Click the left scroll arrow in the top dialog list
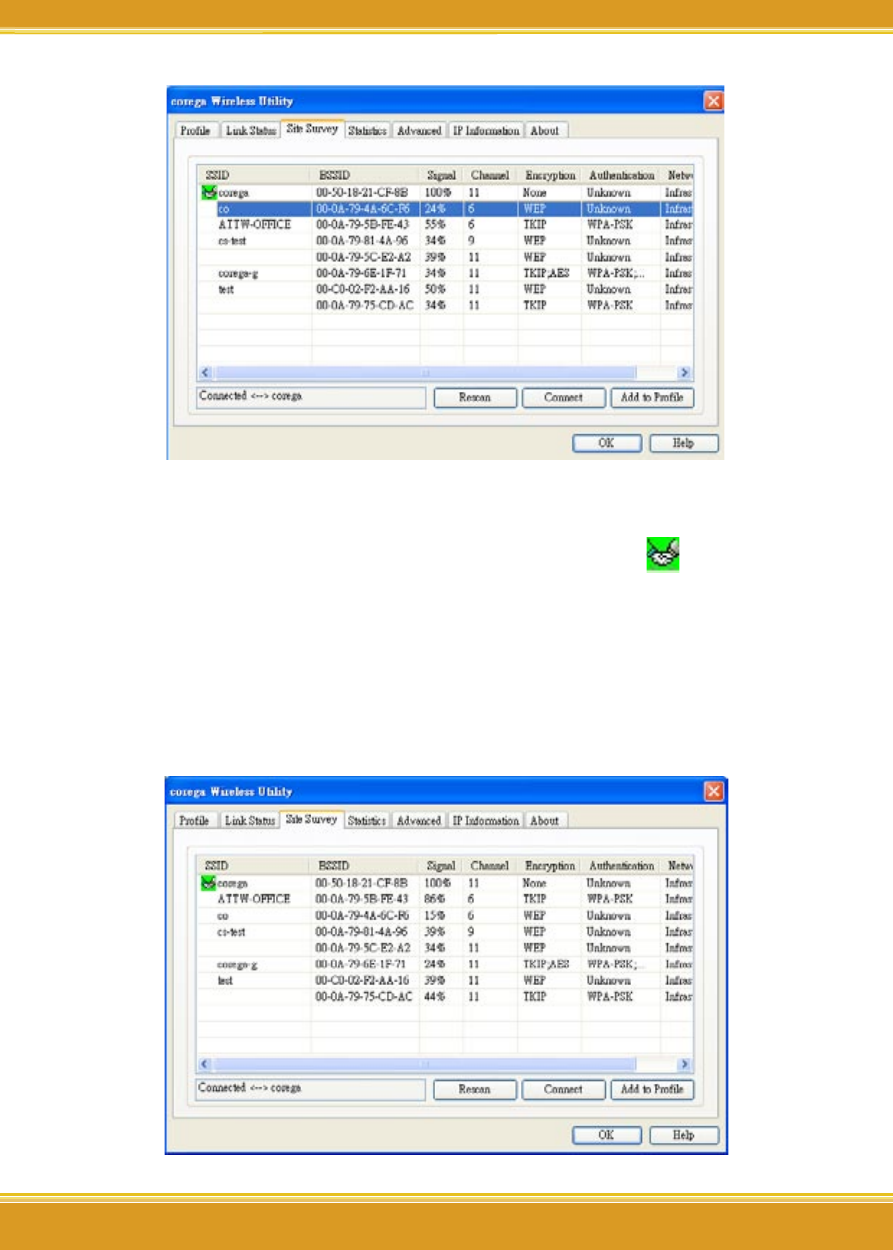Screen dimensions: 893x1250 (205, 371)
